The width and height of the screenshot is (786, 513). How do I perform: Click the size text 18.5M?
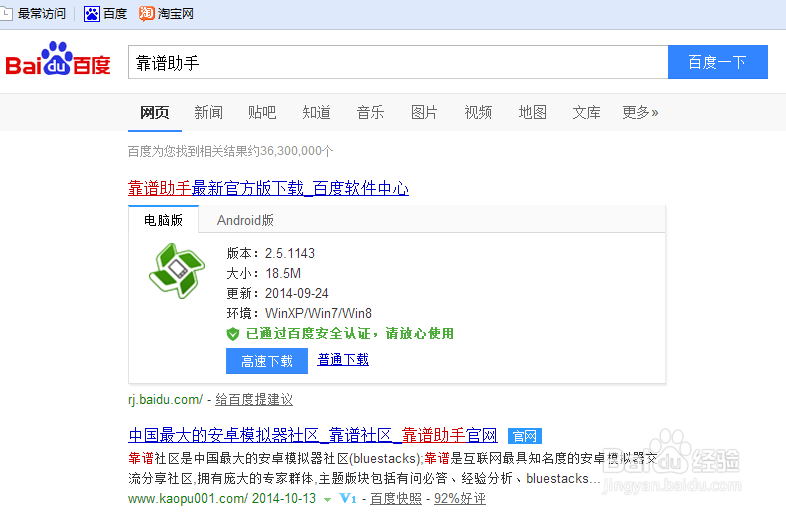click(x=283, y=273)
